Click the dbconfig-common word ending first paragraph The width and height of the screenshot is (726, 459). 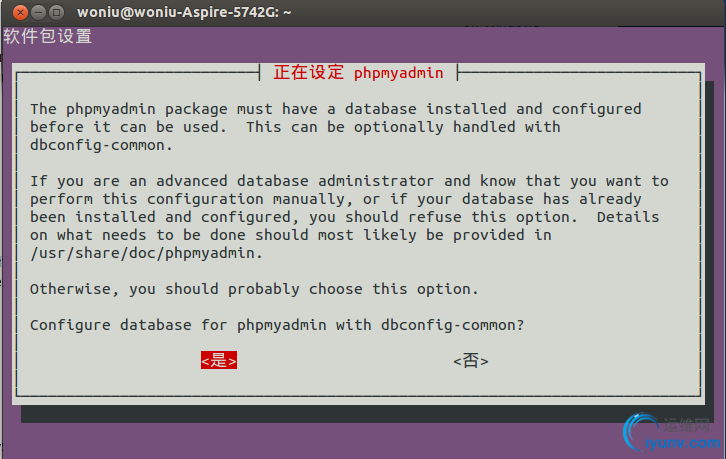(x=101, y=145)
